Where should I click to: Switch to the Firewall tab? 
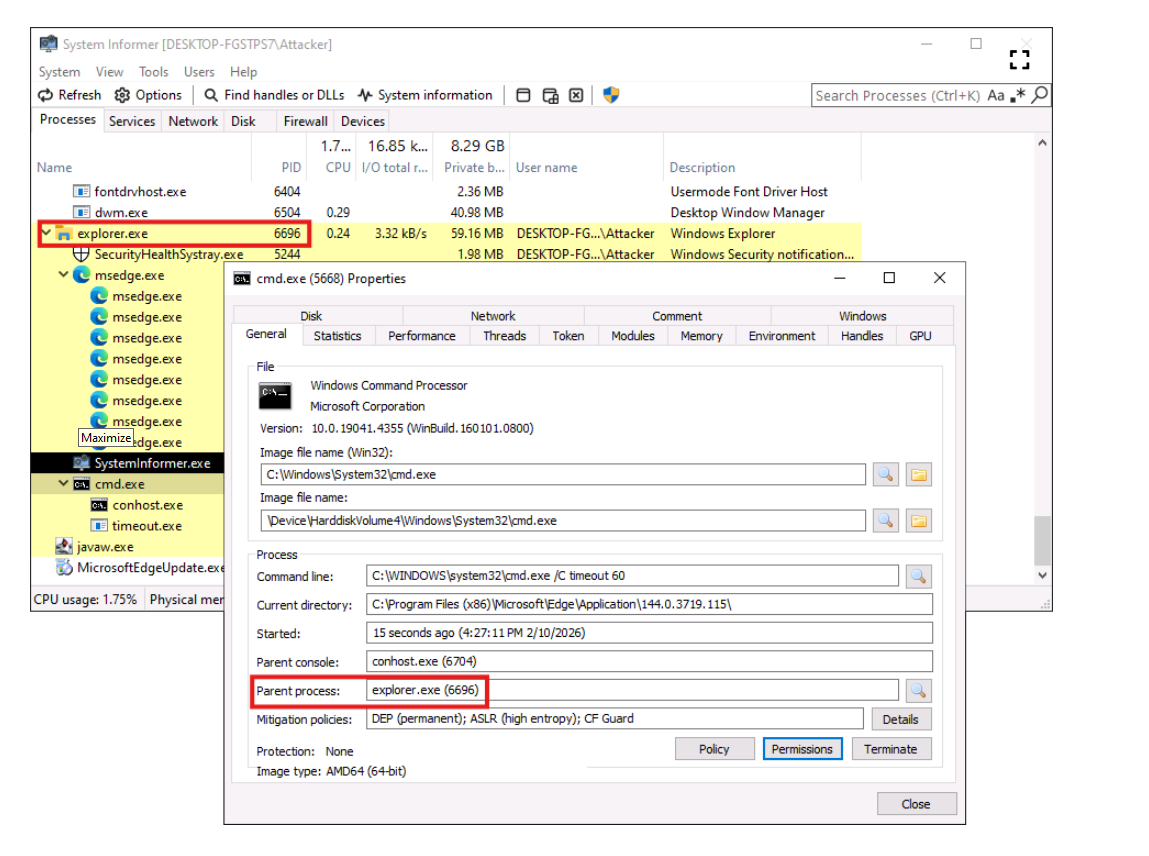pos(306,121)
